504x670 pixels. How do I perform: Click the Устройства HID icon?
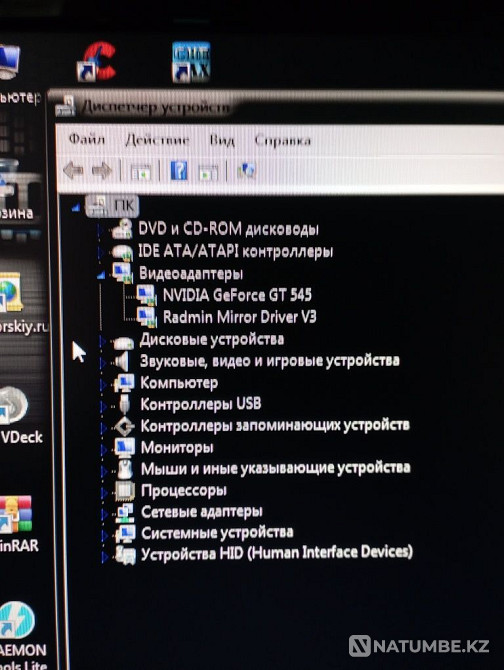(x=126, y=555)
